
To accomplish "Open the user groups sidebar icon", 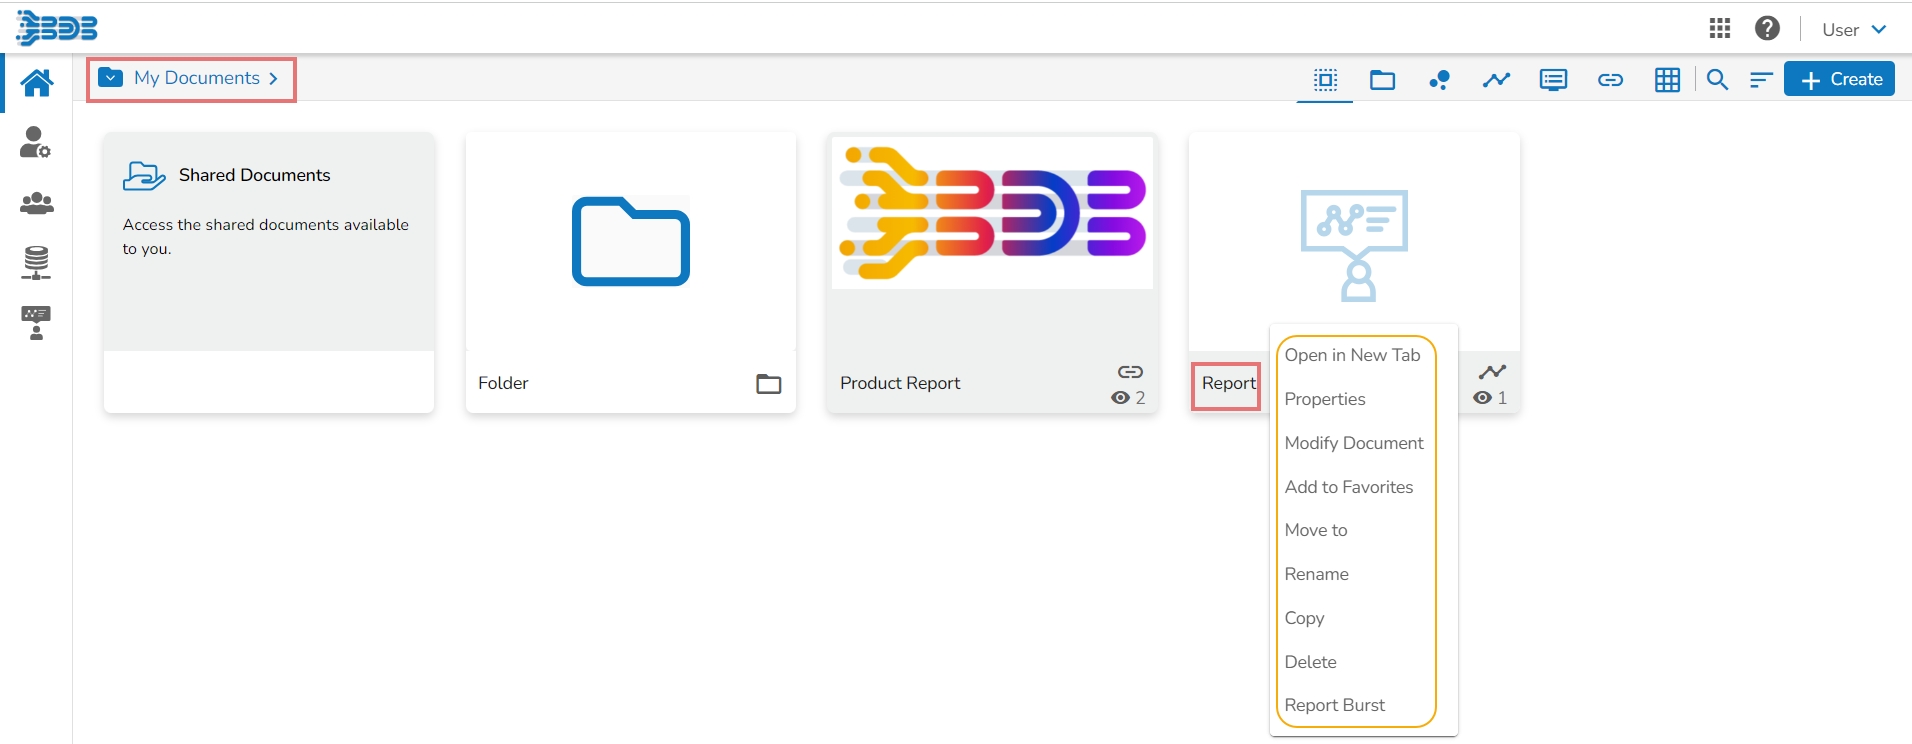I will [37, 203].
